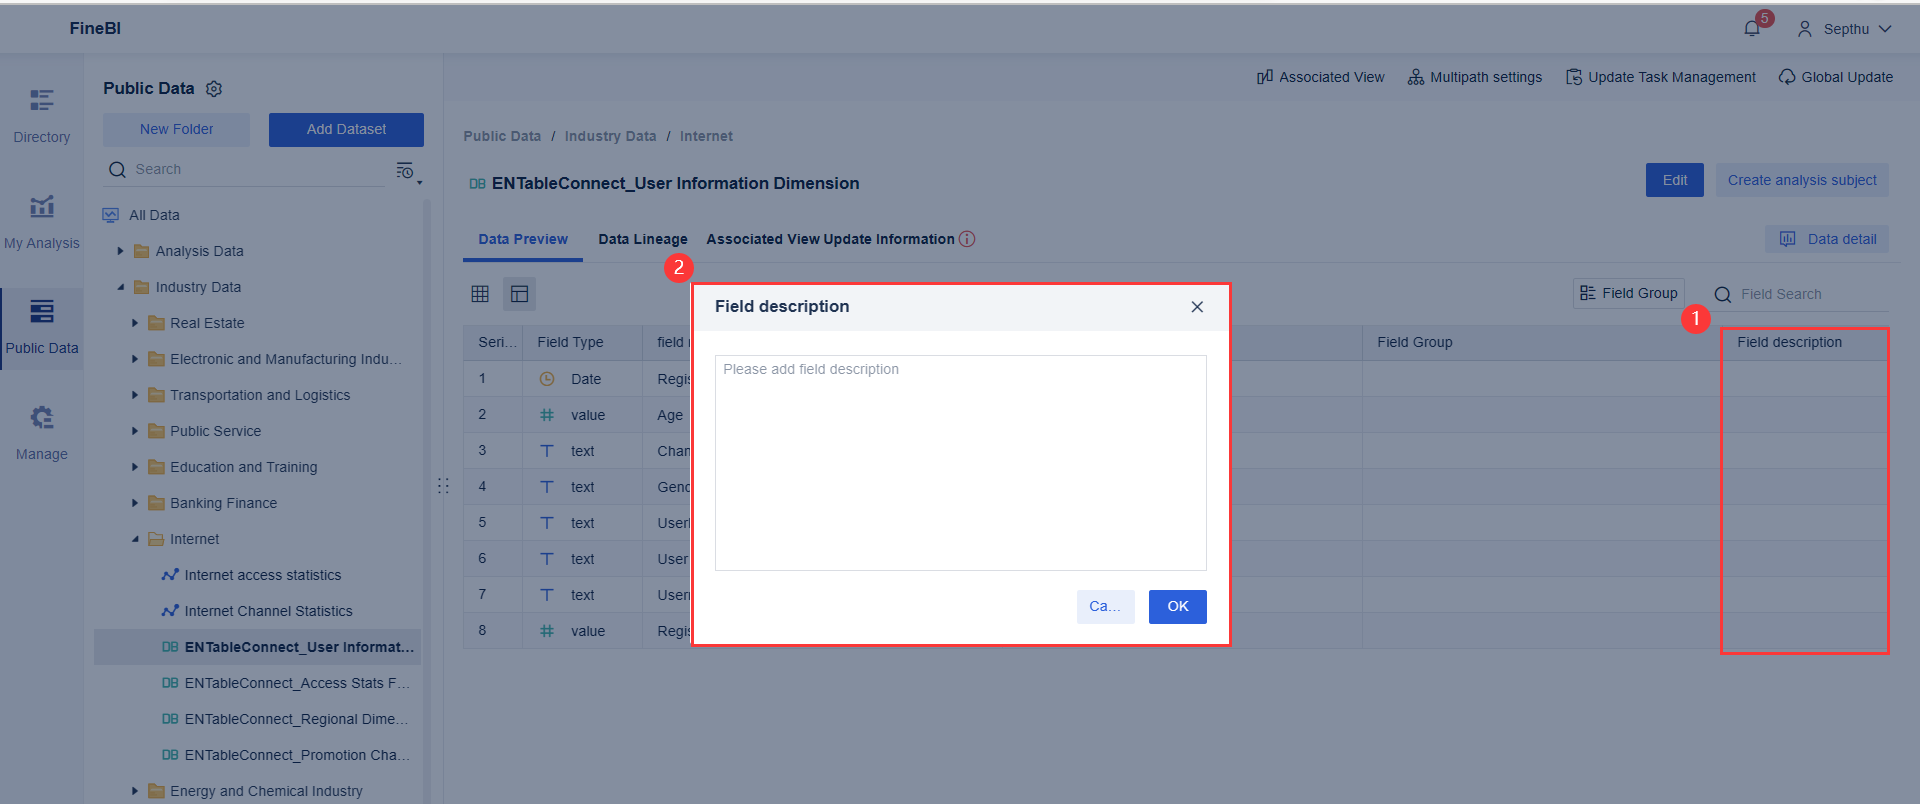The width and height of the screenshot is (1920, 804).
Task: Open Manage in left sidebar
Action: point(42,434)
